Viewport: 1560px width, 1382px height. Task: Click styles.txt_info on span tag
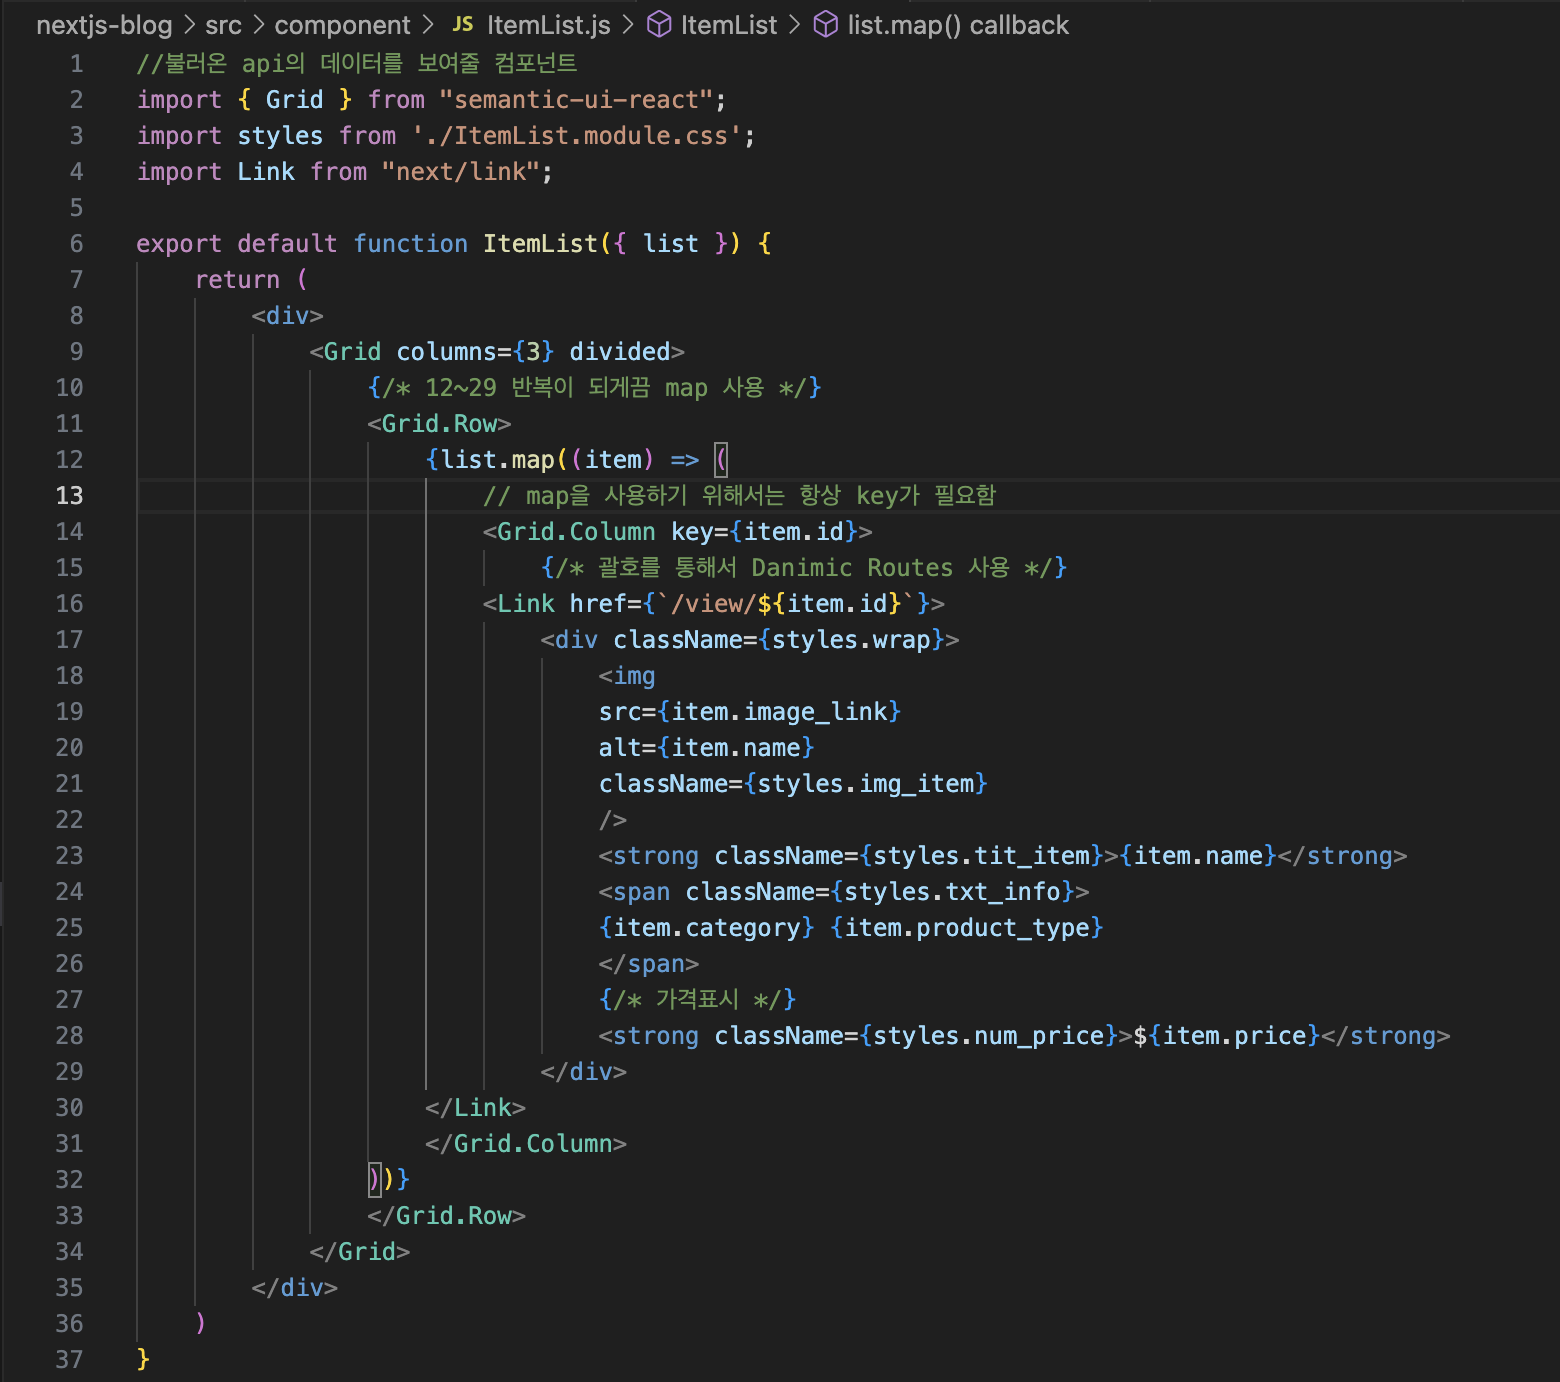click(952, 891)
